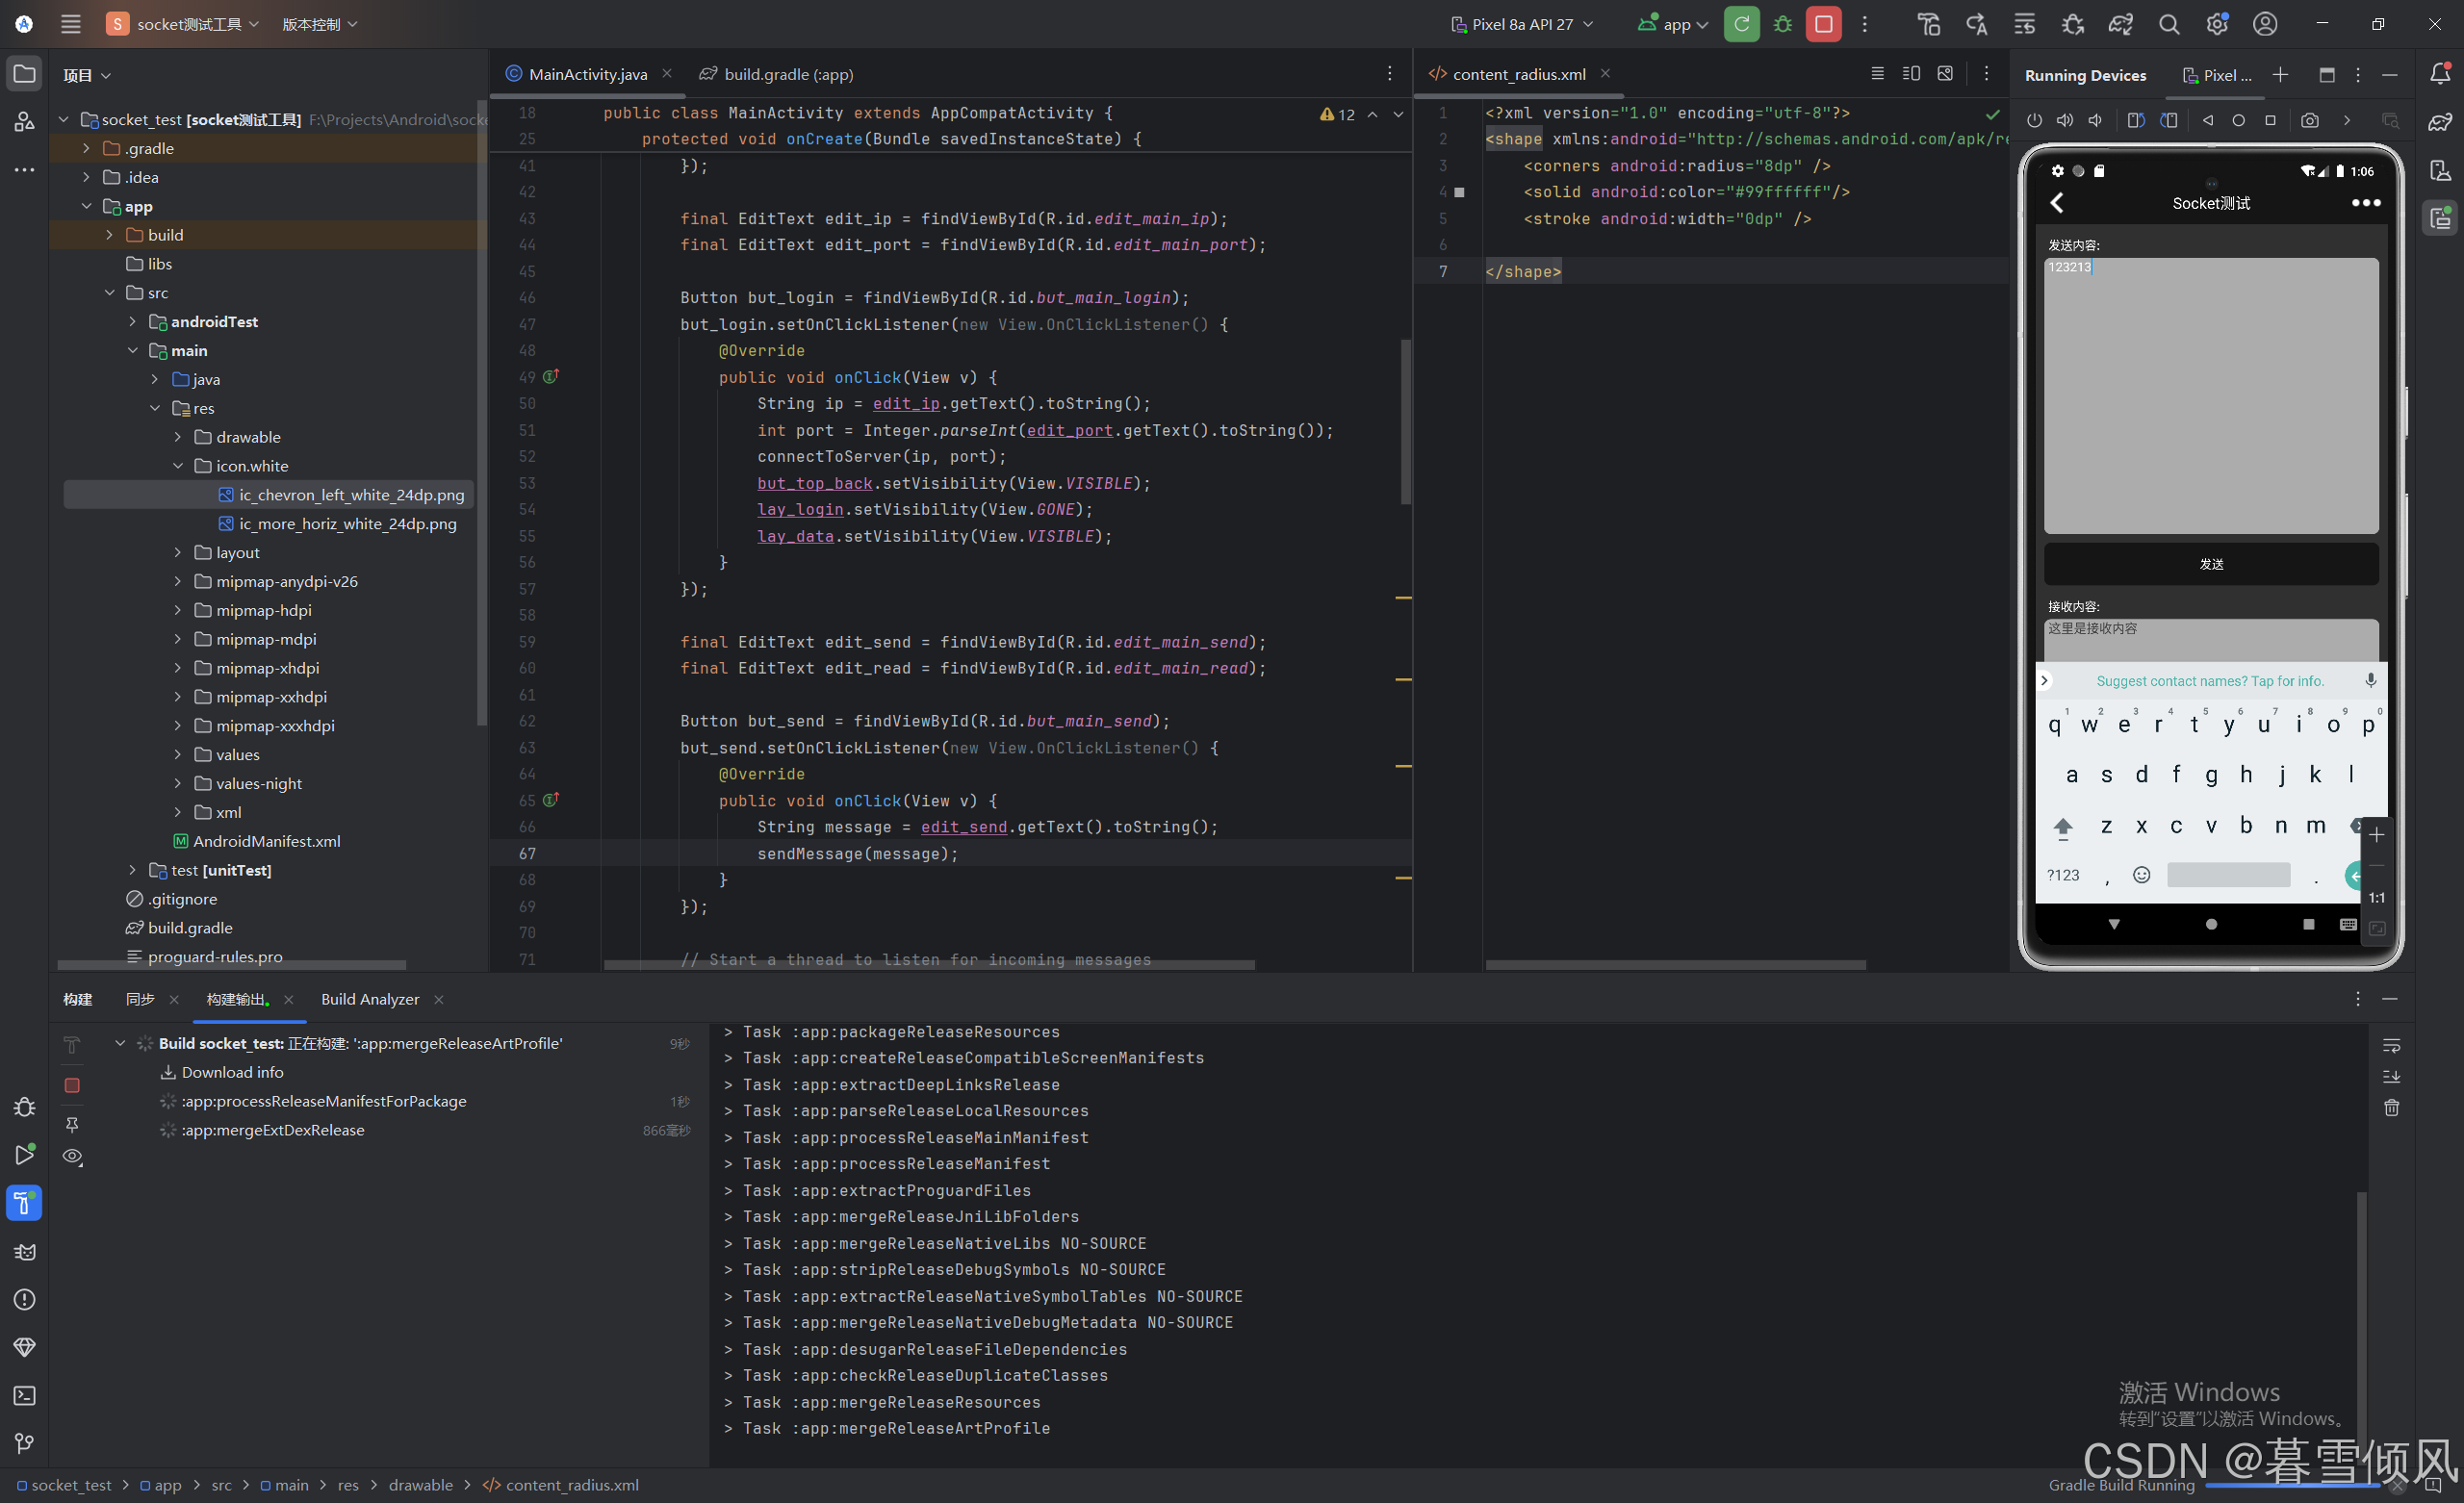This screenshot has width=2464, height=1503.
Task: Toggle pin tab icon in build panel
Action: [x=72, y=1124]
